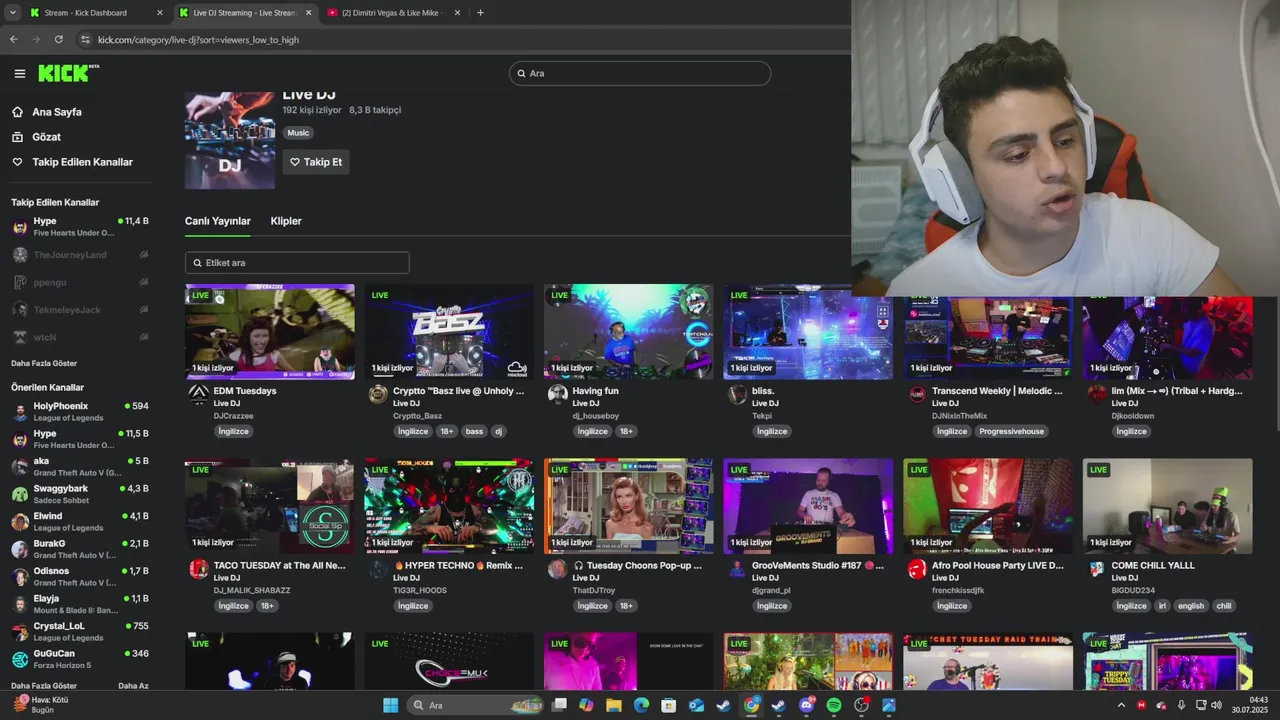Image resolution: width=1280 pixels, height=720 pixels.
Task: Select the bass tag on Cryptto_Basz
Action: [x=474, y=432]
